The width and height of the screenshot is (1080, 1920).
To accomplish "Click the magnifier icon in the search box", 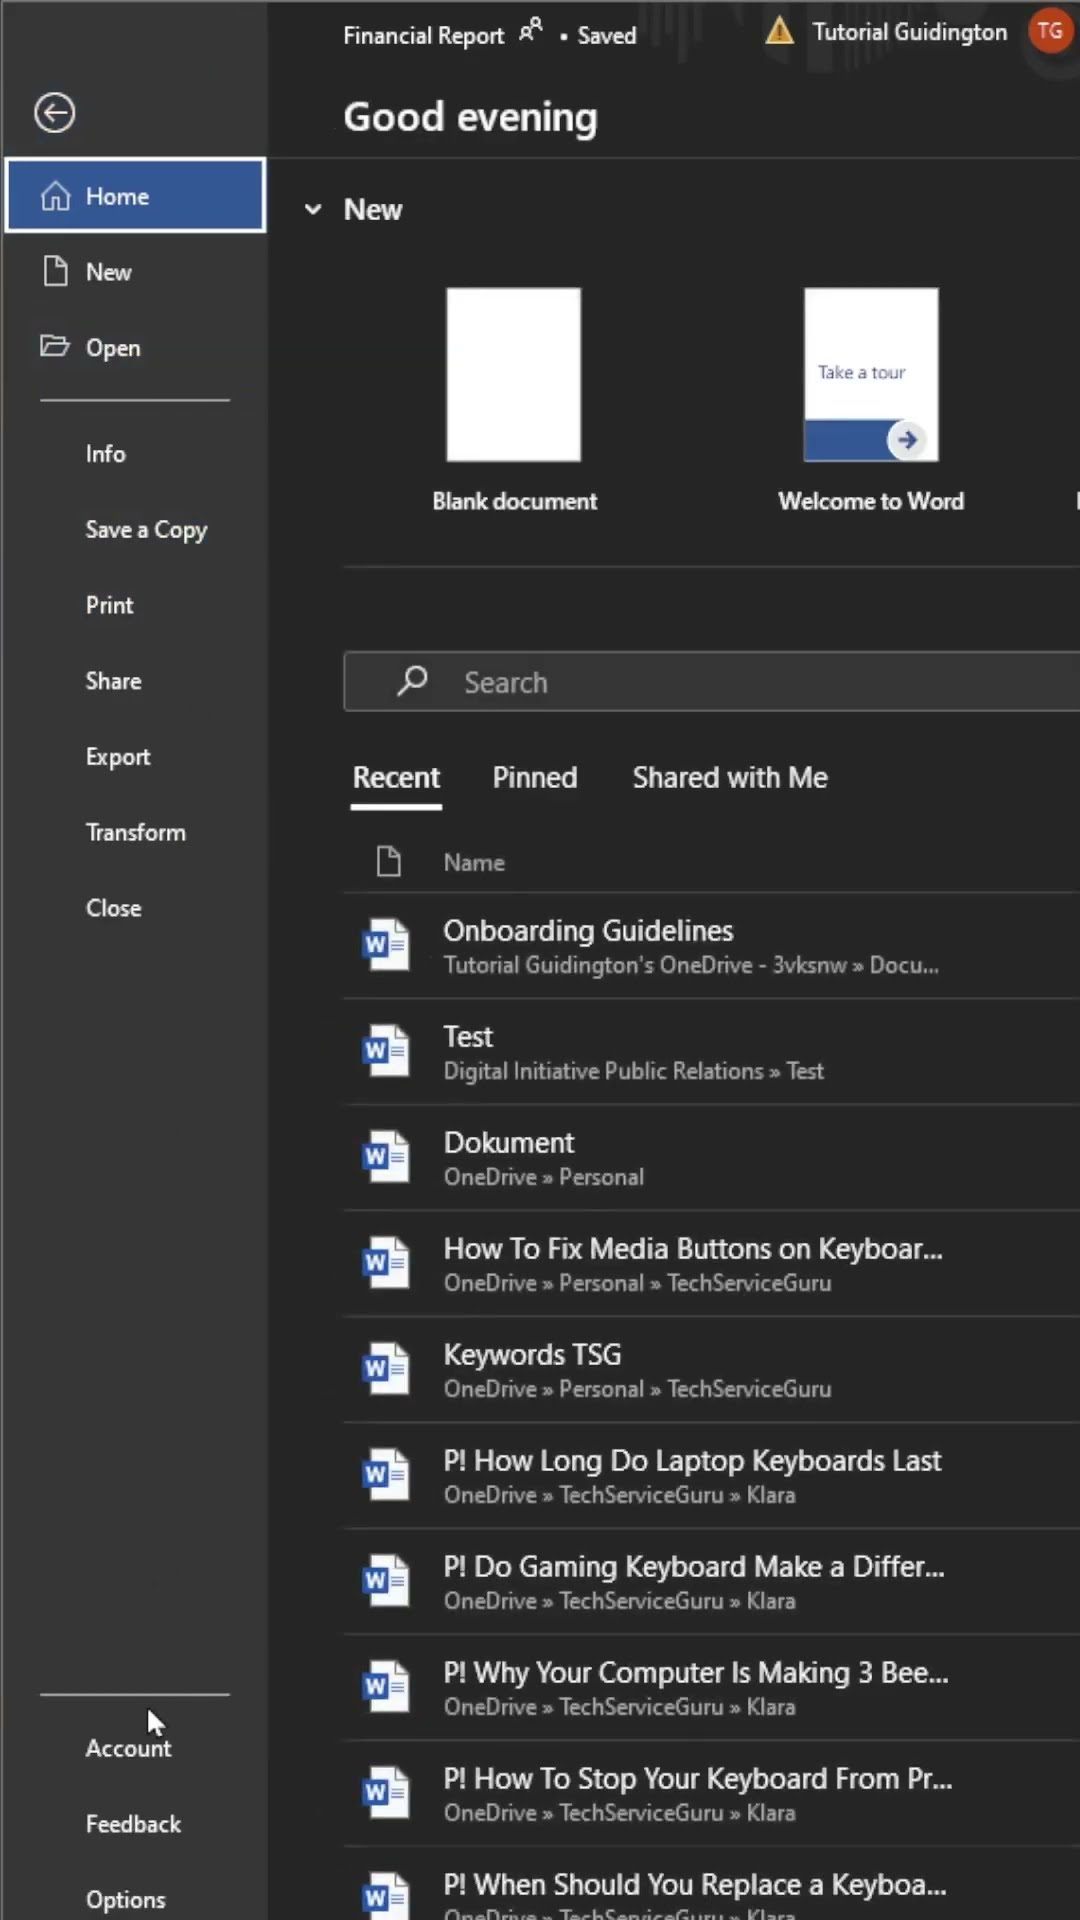I will point(412,681).
